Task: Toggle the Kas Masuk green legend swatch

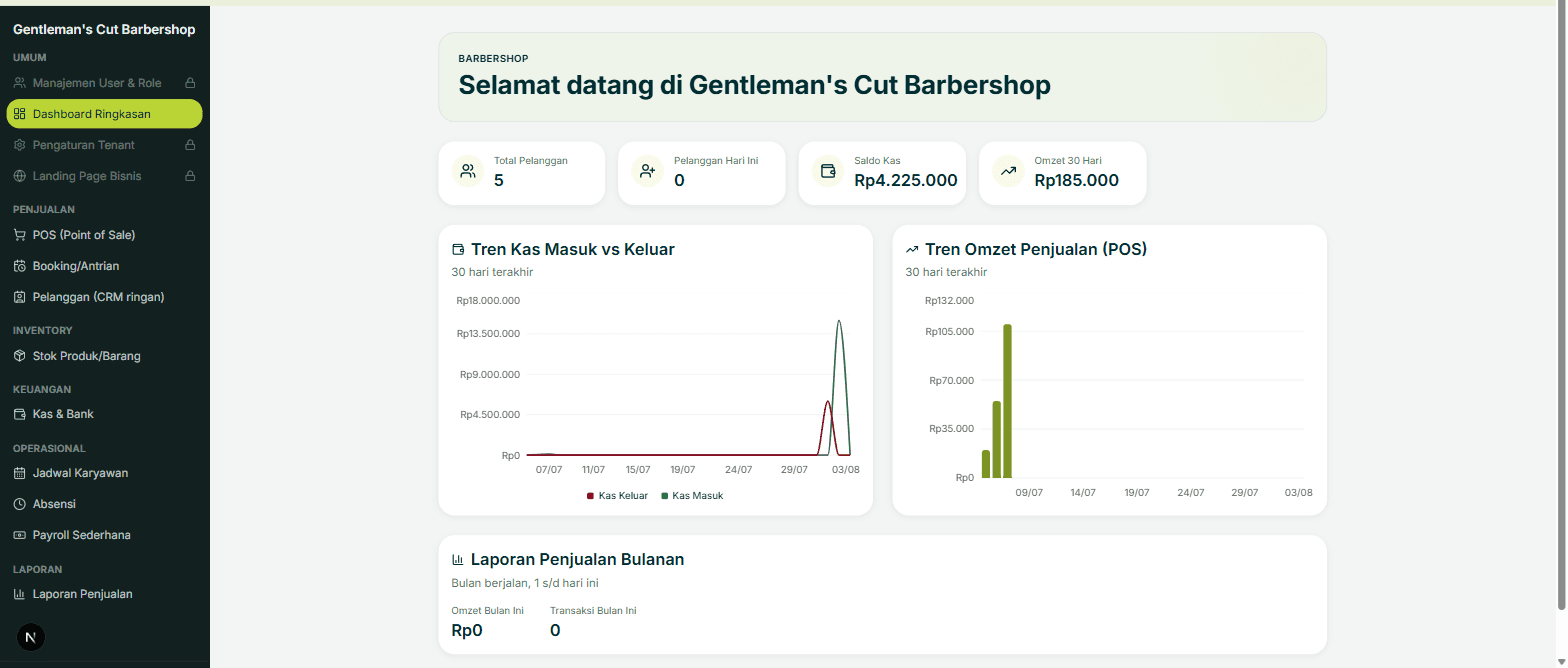Action: pyautogui.click(x=664, y=496)
